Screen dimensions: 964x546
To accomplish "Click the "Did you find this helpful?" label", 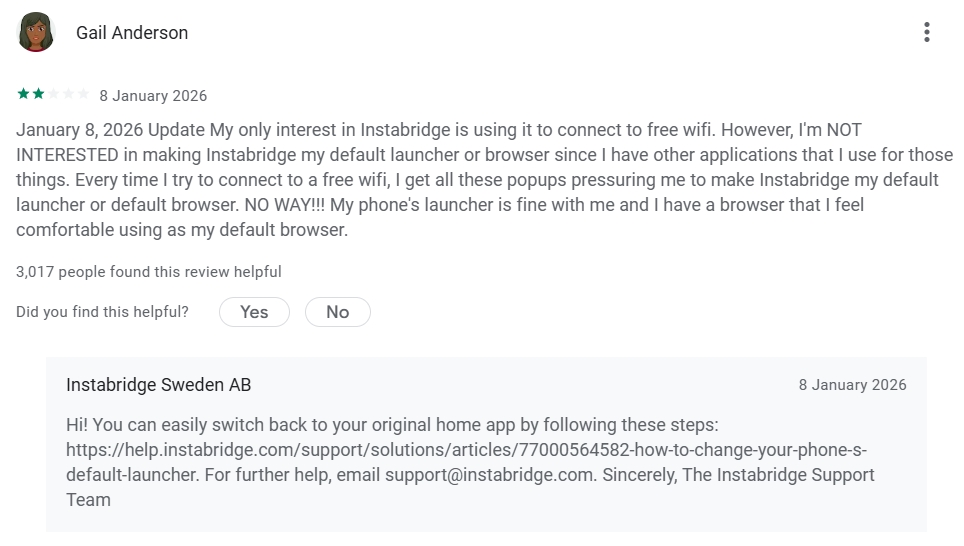I will pos(102,312).
